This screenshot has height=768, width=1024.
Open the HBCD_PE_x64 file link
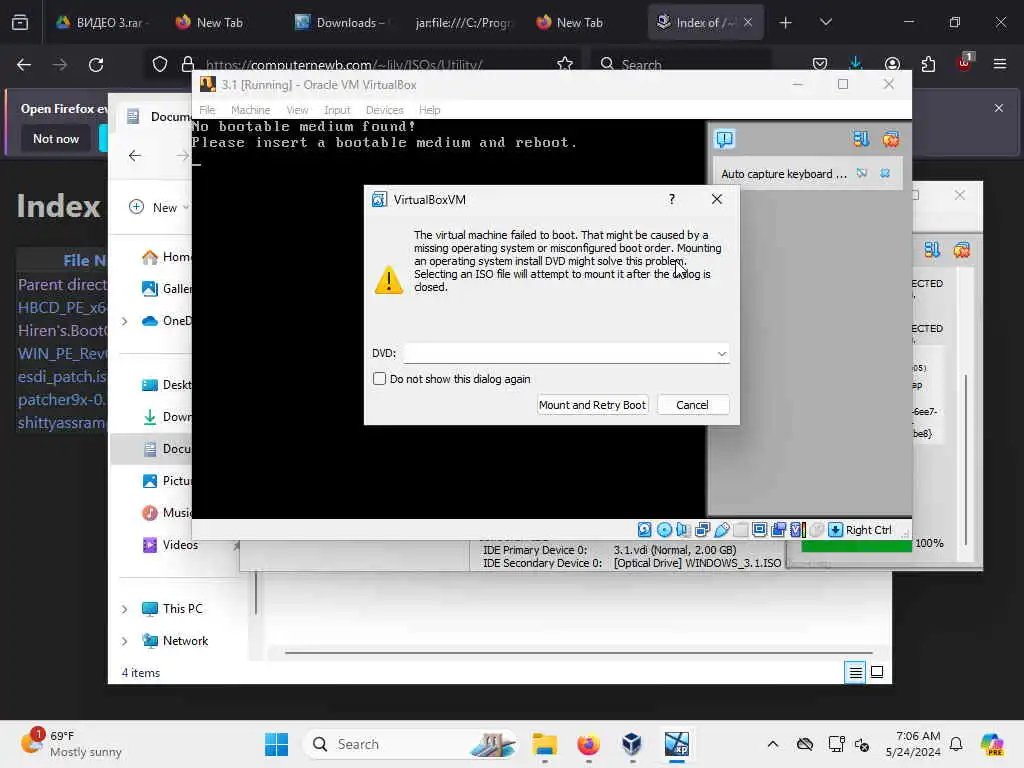pyautogui.click(x=61, y=307)
